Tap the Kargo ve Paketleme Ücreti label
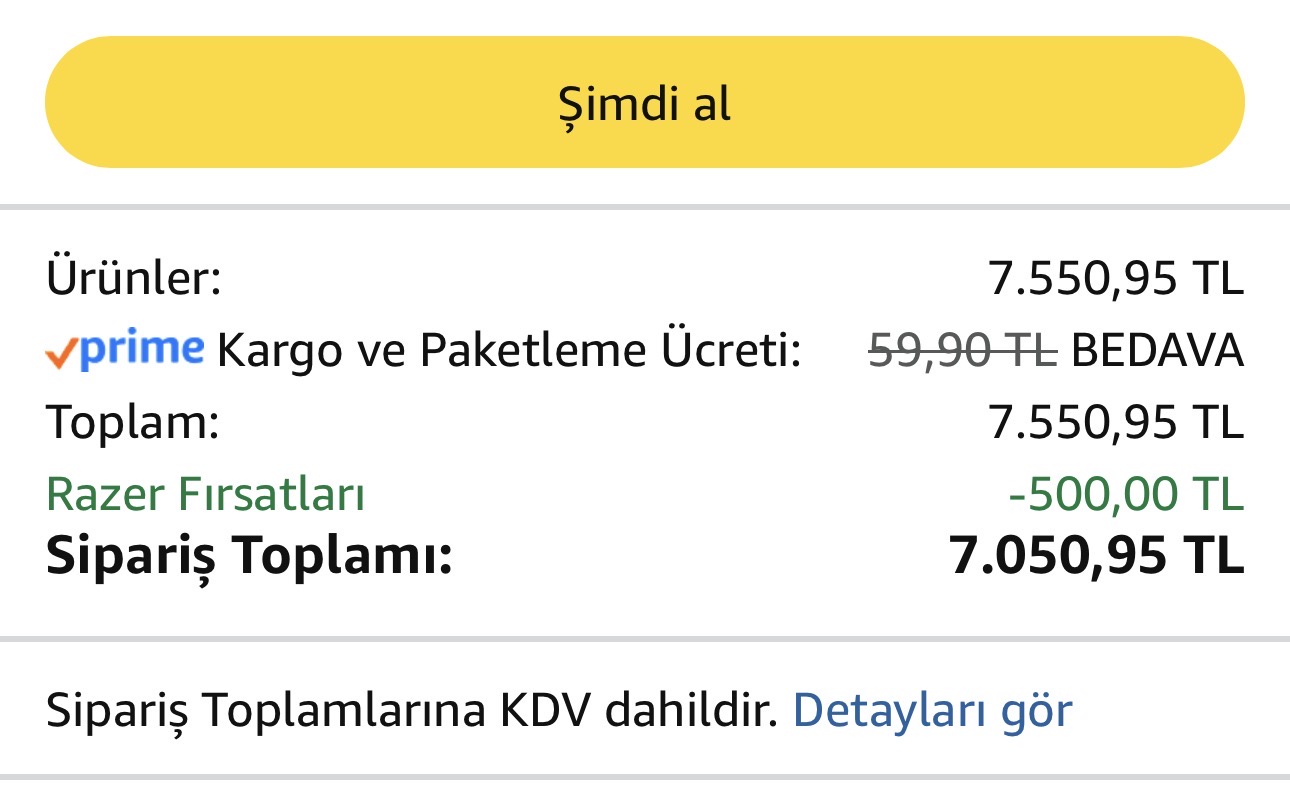The width and height of the screenshot is (1290, 794). tap(509, 351)
